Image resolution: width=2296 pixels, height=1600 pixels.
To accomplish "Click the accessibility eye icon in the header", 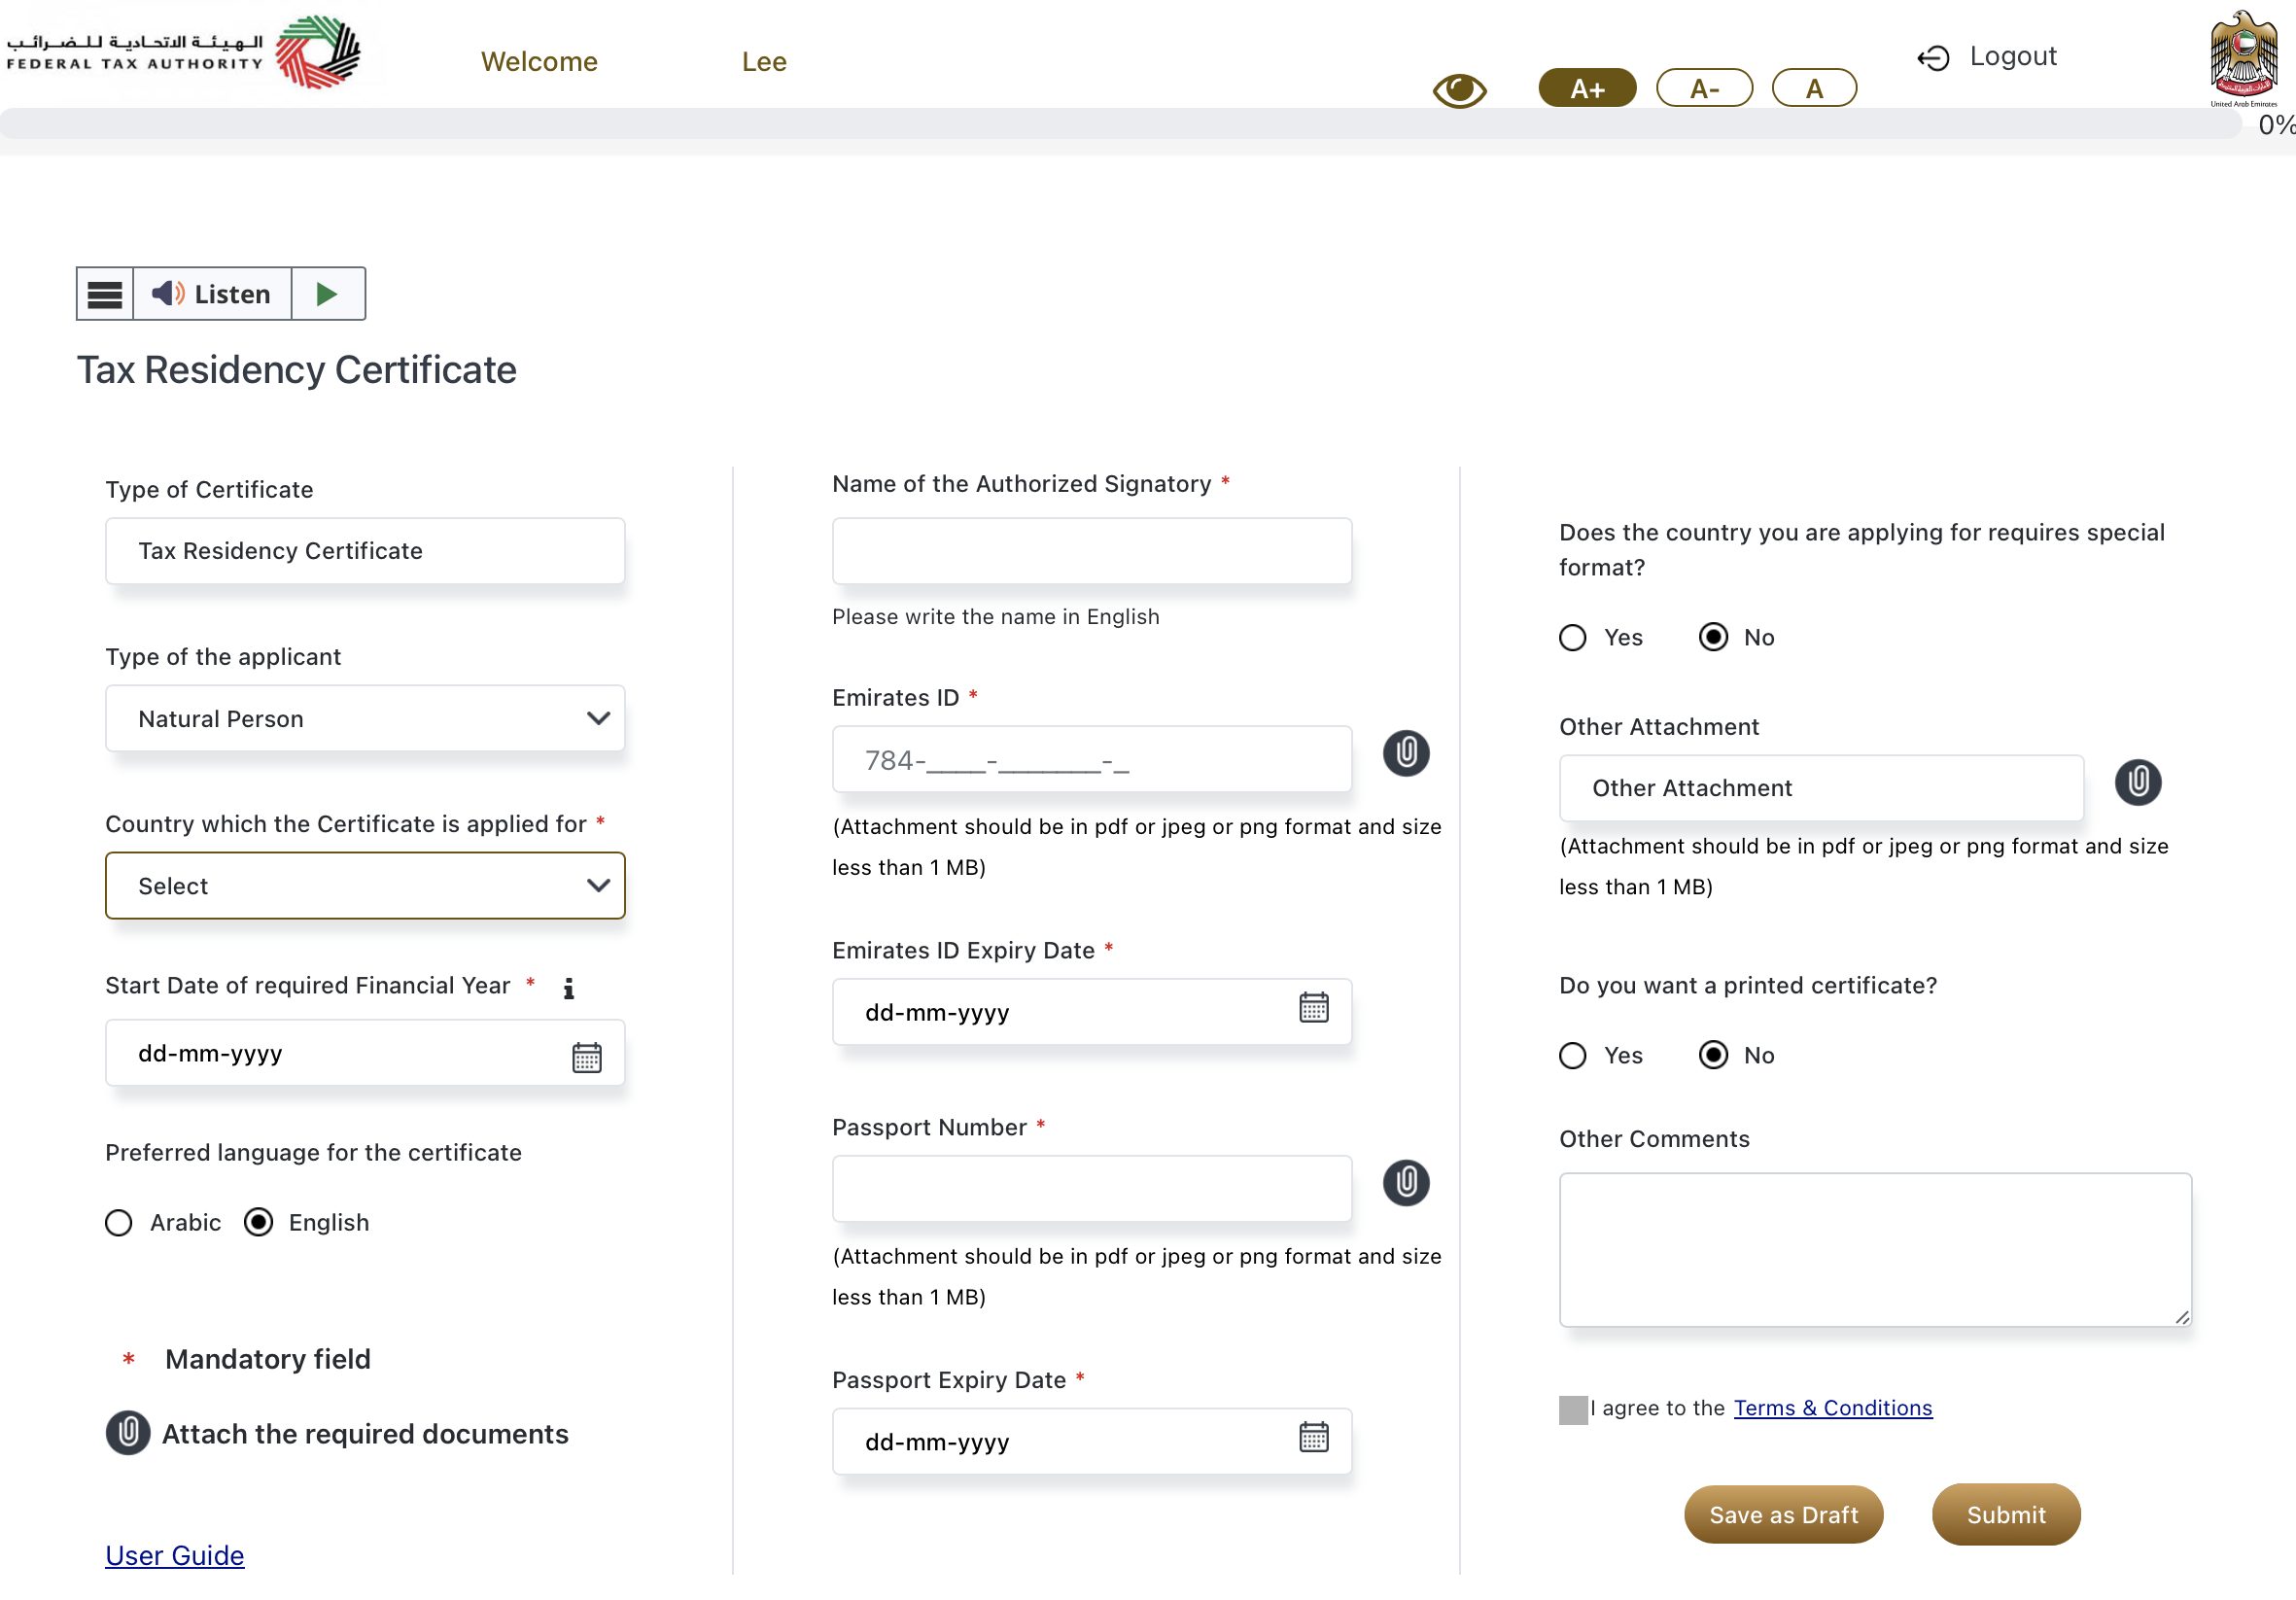I will coord(1459,90).
